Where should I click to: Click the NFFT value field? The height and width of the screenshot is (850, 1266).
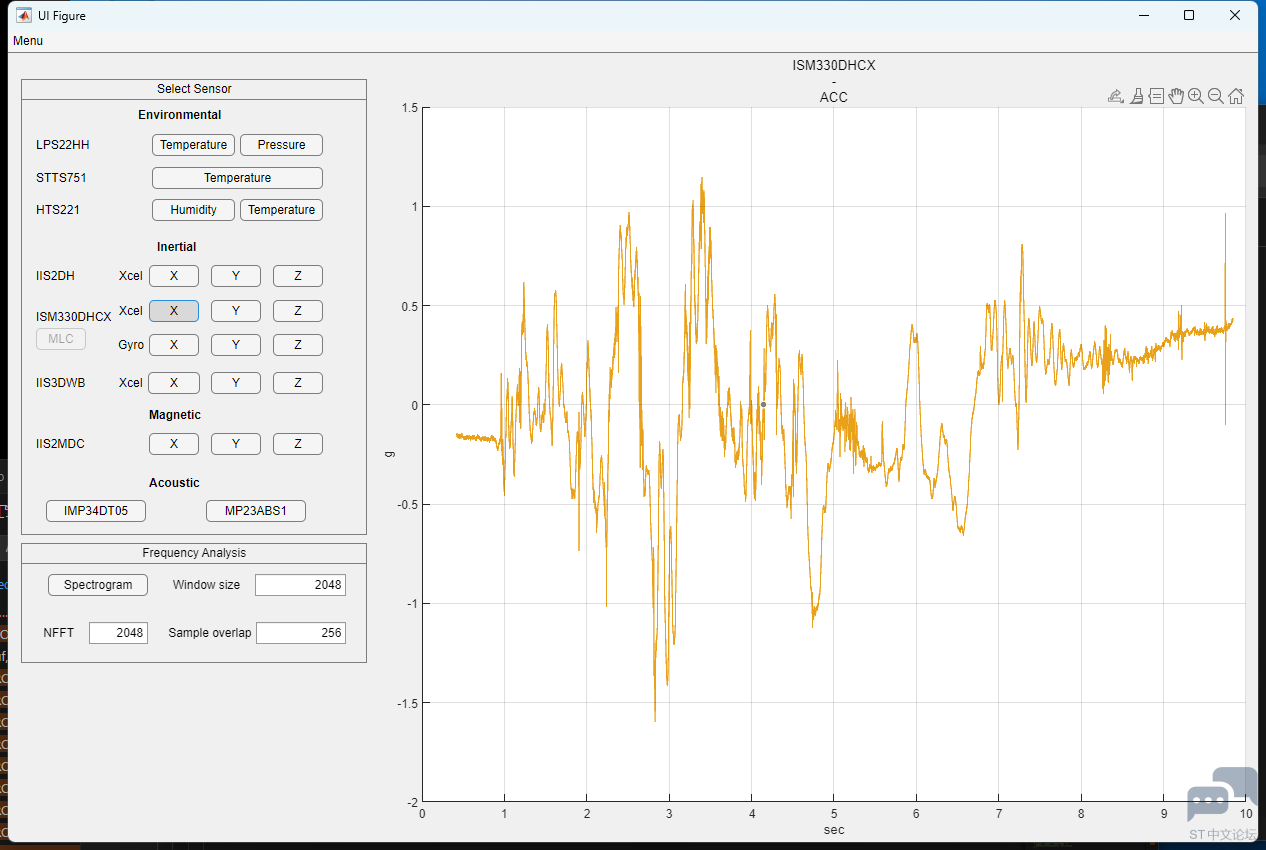point(118,633)
